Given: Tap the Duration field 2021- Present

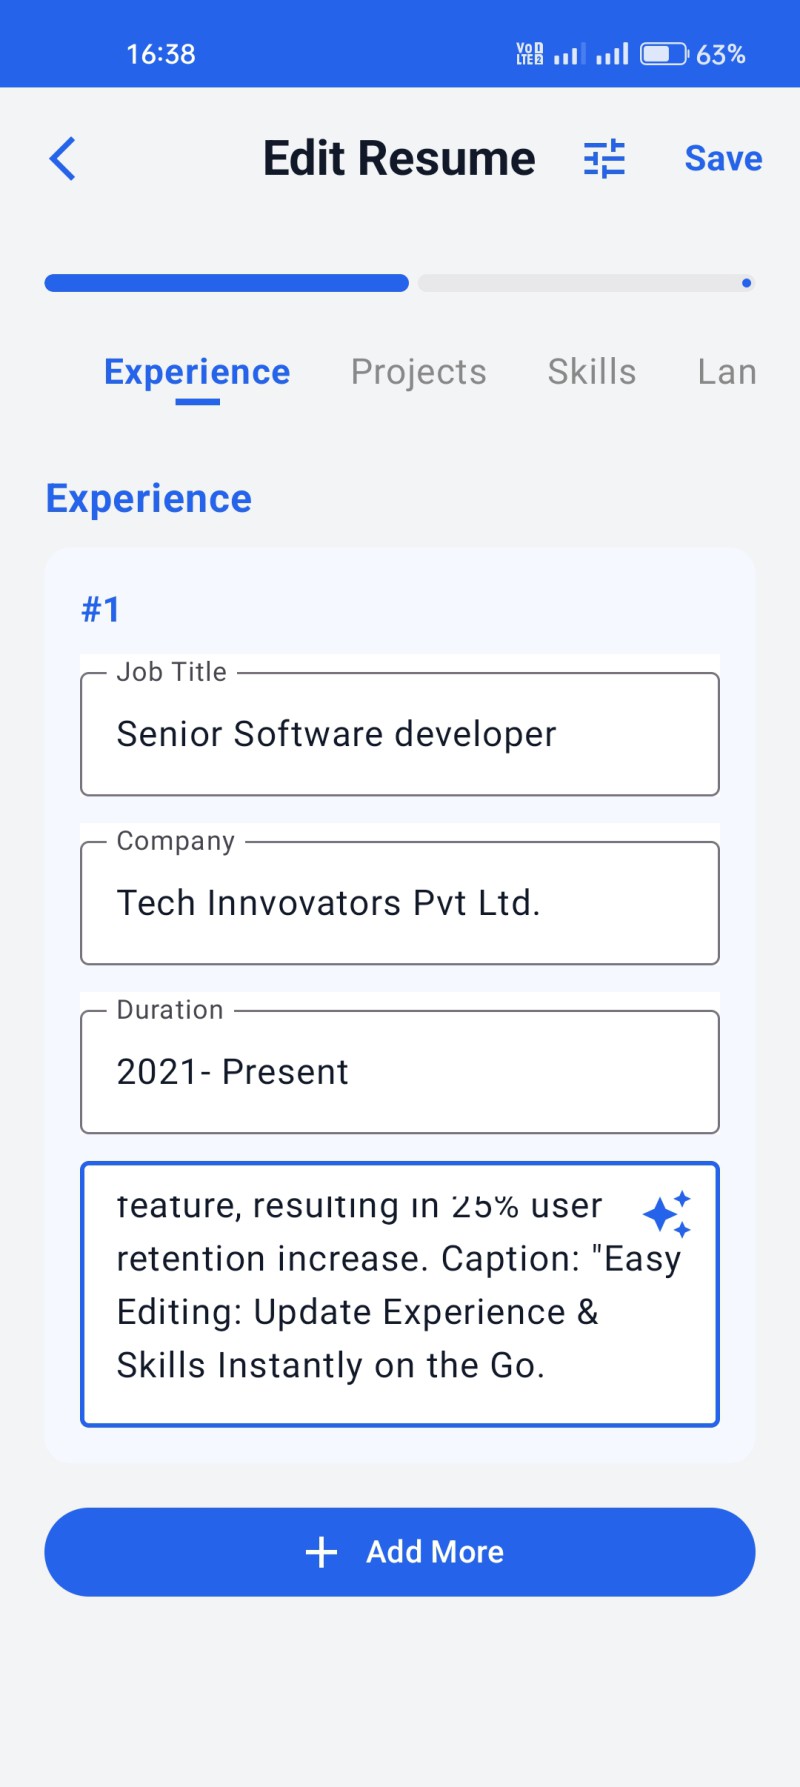Looking at the screenshot, I should click(x=400, y=1072).
